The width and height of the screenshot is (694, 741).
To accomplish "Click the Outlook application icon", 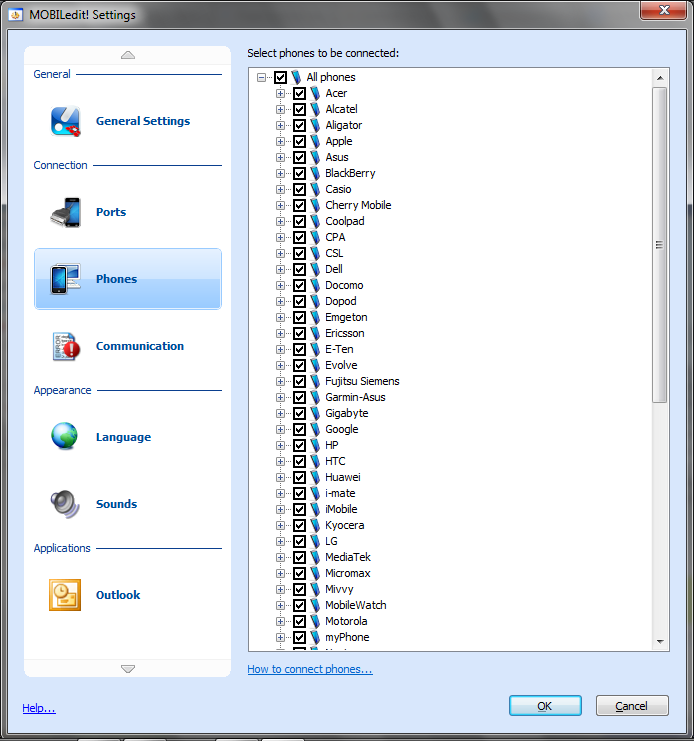I will tap(65, 595).
